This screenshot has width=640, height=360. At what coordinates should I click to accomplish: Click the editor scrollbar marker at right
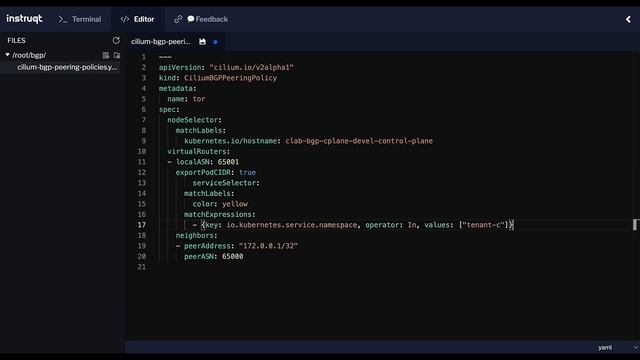635,224
